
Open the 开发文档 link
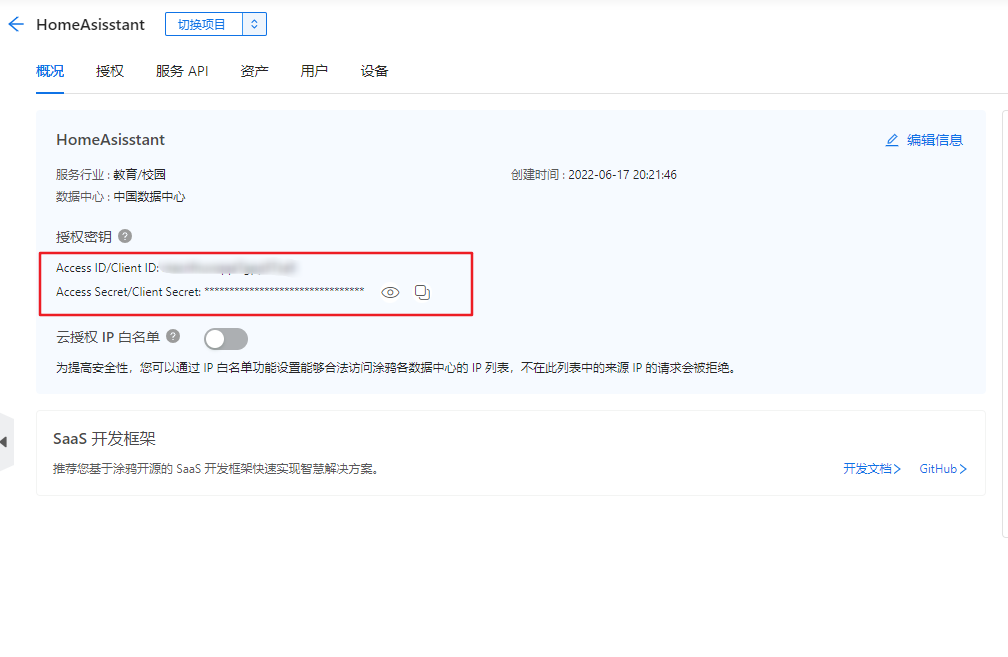pos(872,469)
